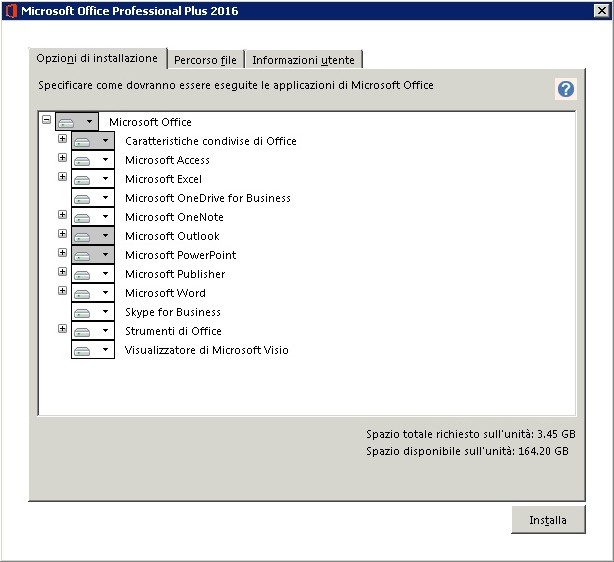Image resolution: width=614 pixels, height=562 pixels.
Task: Select the Microsoft Outlook label
Action: coord(172,236)
